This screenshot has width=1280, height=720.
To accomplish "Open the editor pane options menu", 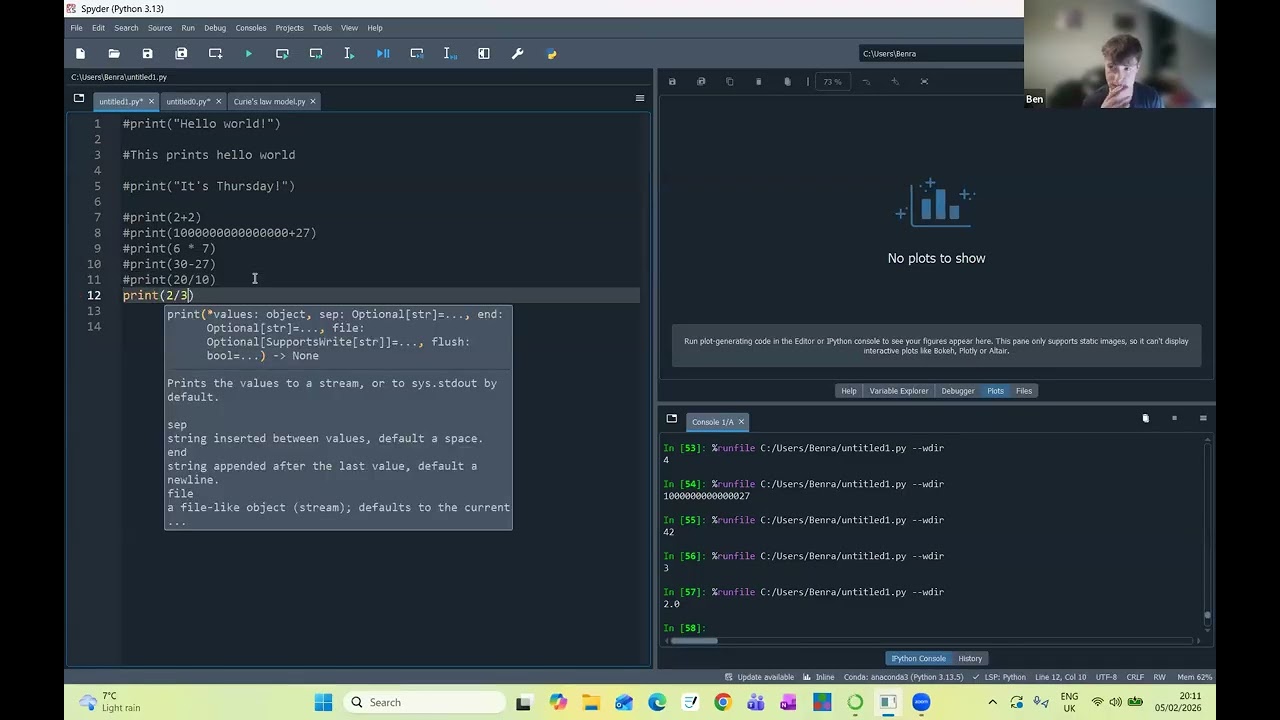I will [x=640, y=98].
